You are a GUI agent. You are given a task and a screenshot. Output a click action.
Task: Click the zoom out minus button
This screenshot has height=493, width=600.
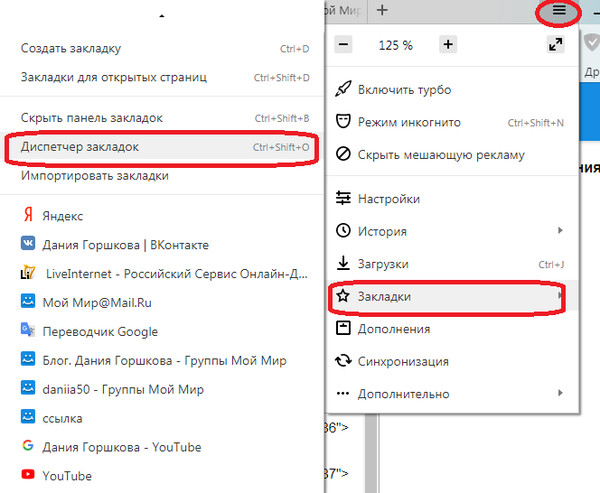point(343,44)
